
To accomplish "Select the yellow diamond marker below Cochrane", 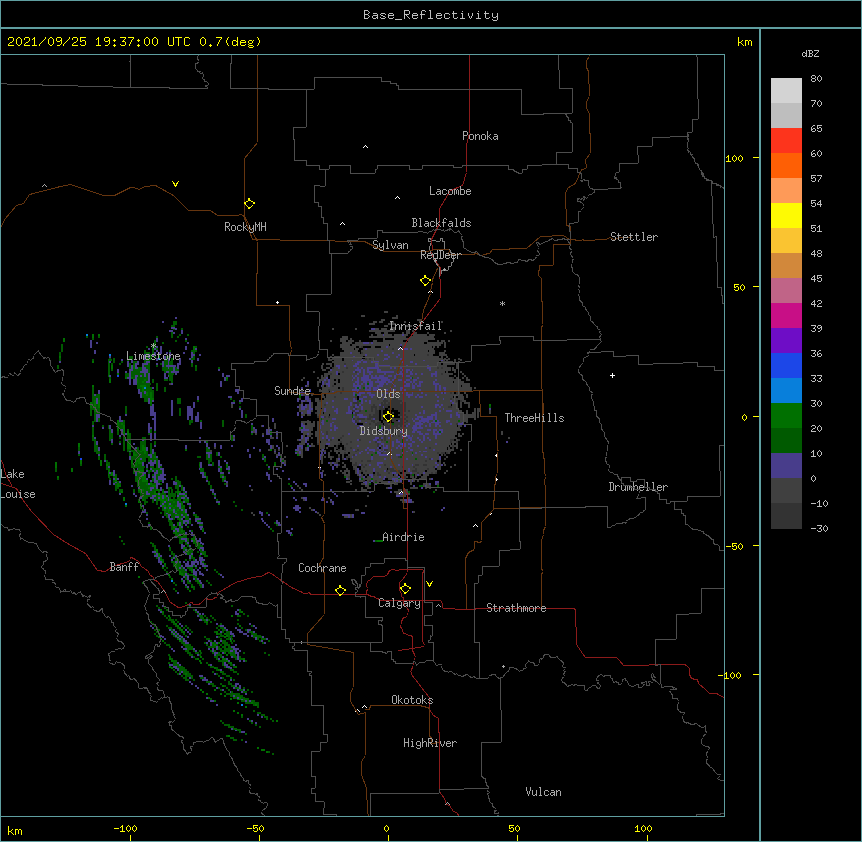I will tap(340, 590).
